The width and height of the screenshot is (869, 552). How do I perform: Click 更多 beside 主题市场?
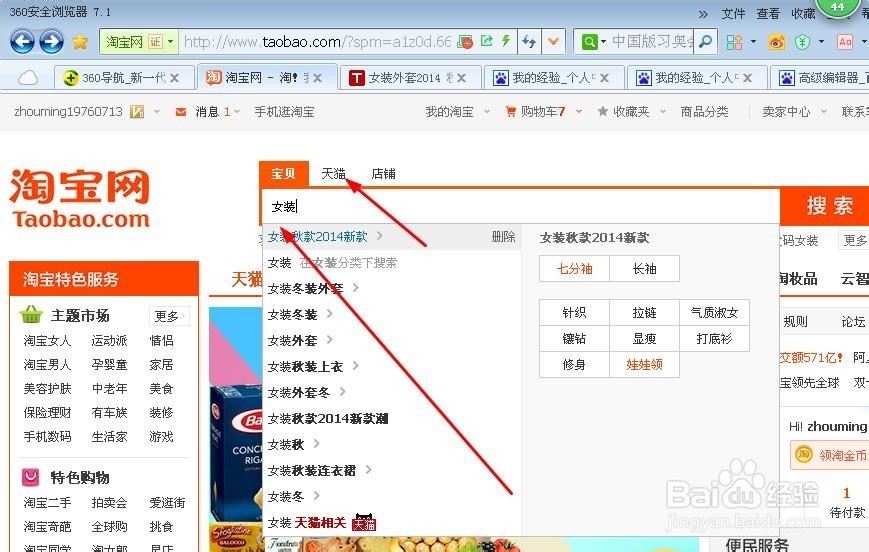168,316
